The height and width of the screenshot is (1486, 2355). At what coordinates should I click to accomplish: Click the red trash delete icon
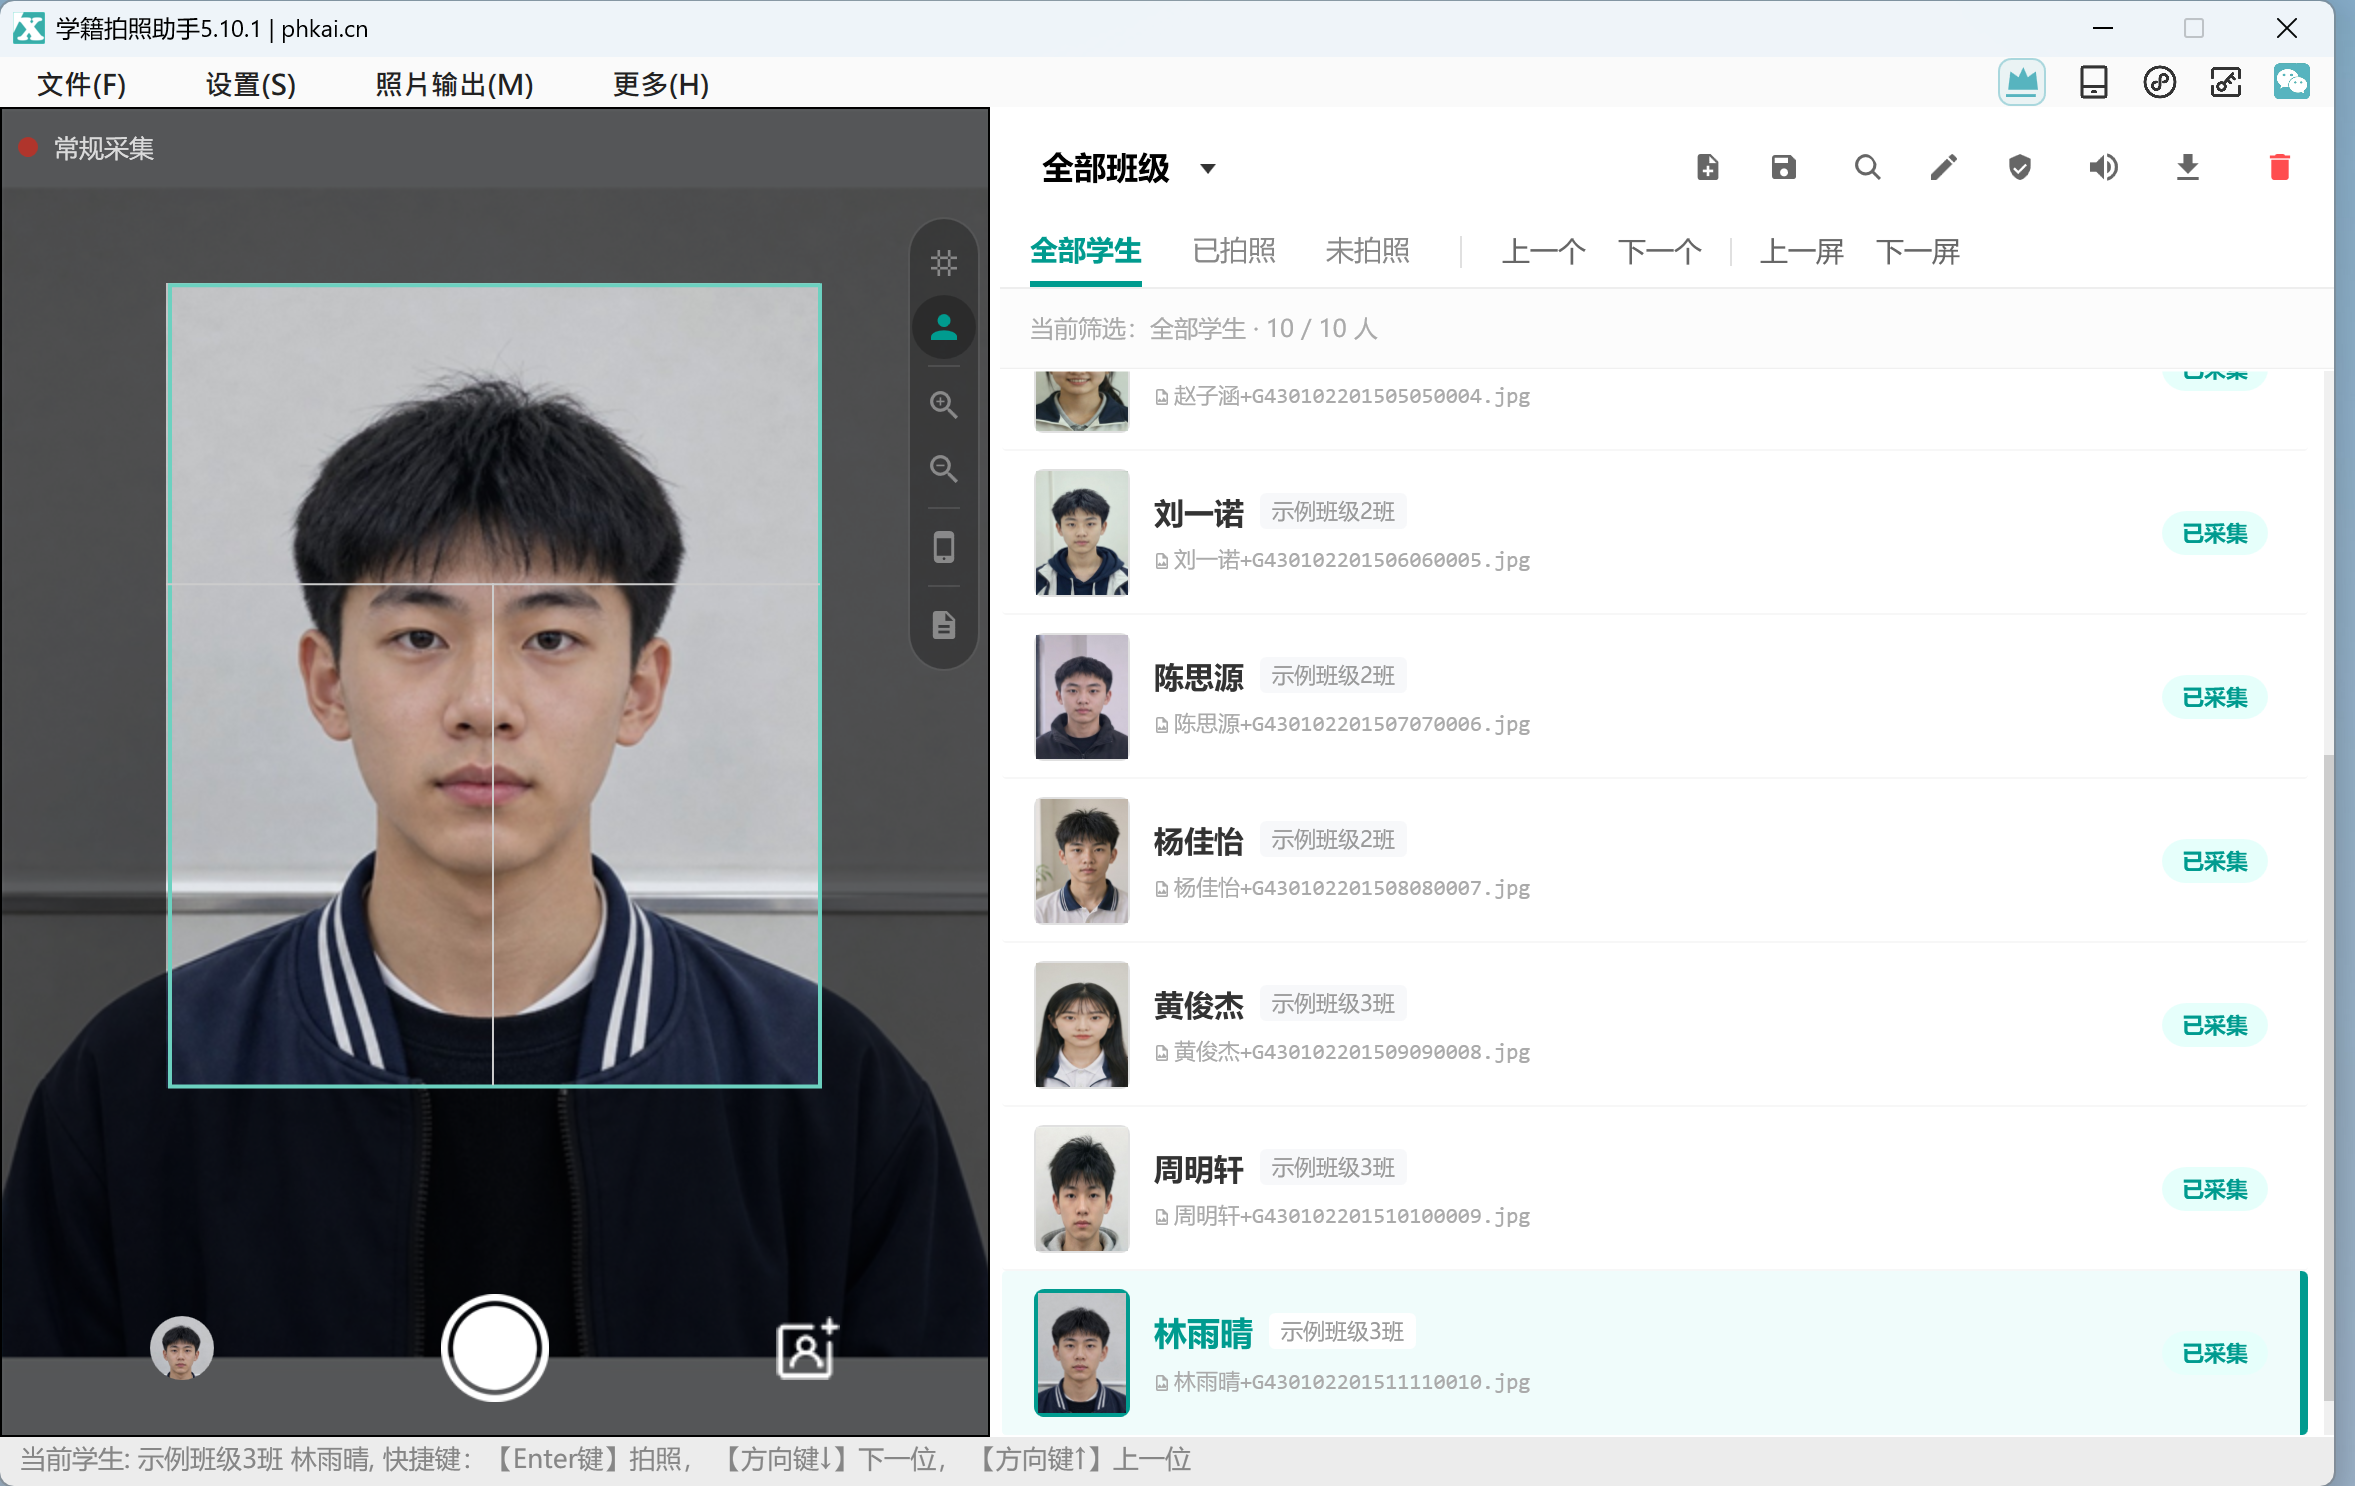click(2279, 167)
